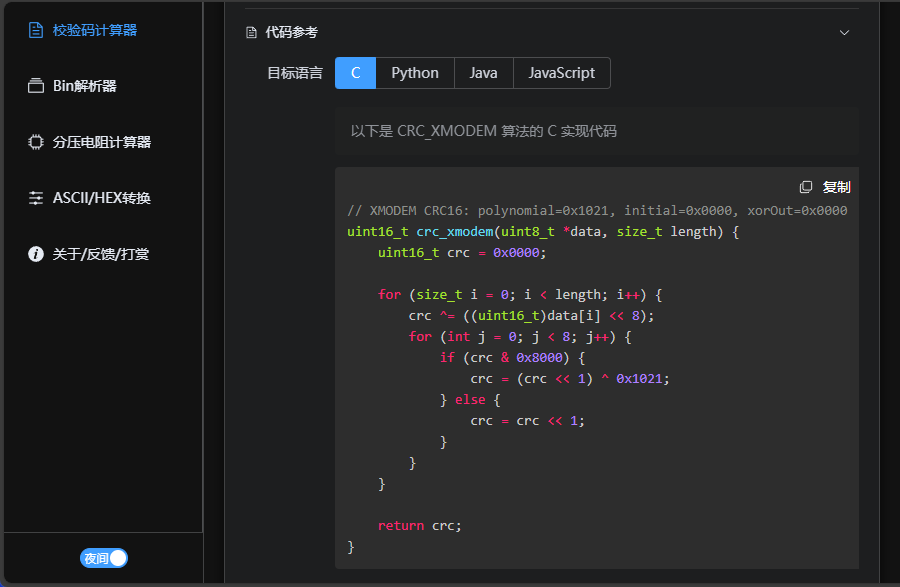The image size is (900, 587).
Task: Click the XMODEM CRC16 comment line
Action: click(597, 211)
